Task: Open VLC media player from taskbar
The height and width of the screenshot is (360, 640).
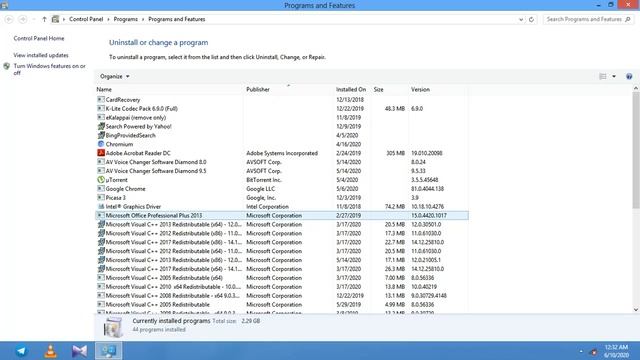Action: click(50, 351)
